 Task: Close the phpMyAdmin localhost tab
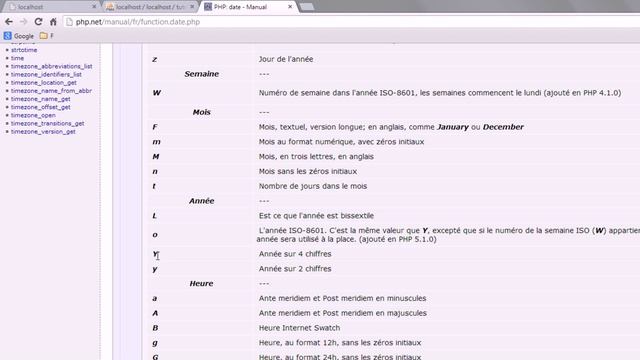coord(192,7)
